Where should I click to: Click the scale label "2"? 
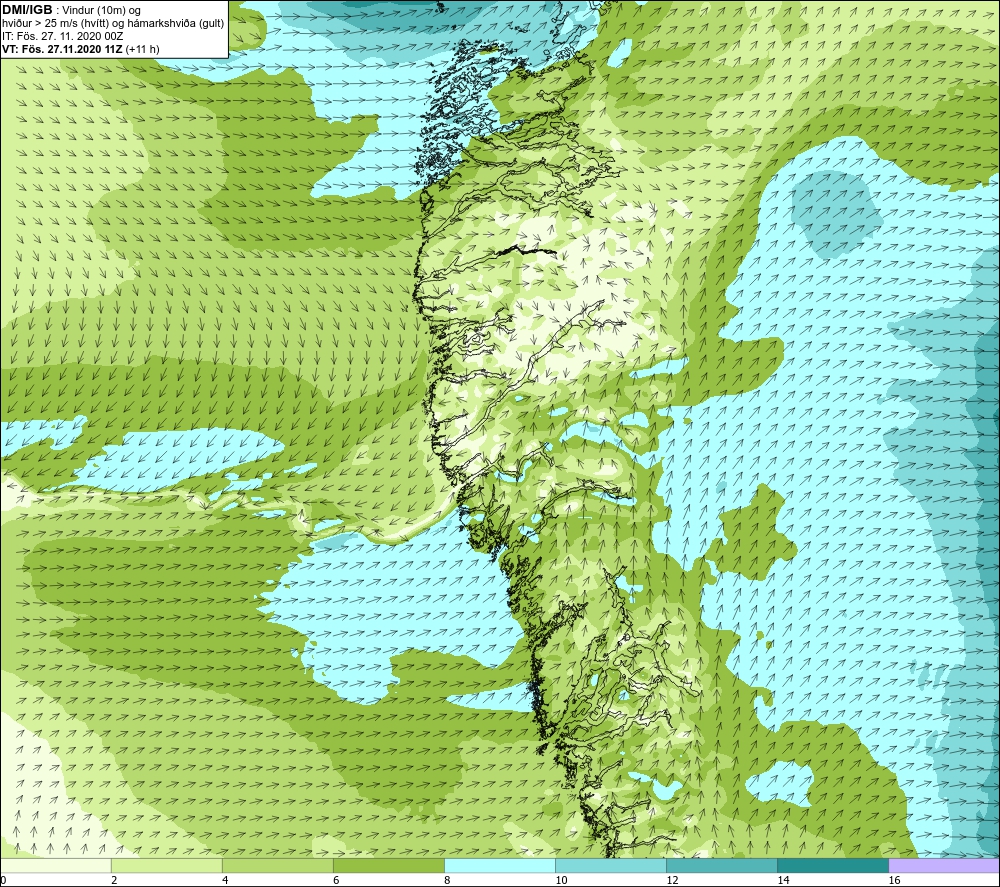[114, 881]
